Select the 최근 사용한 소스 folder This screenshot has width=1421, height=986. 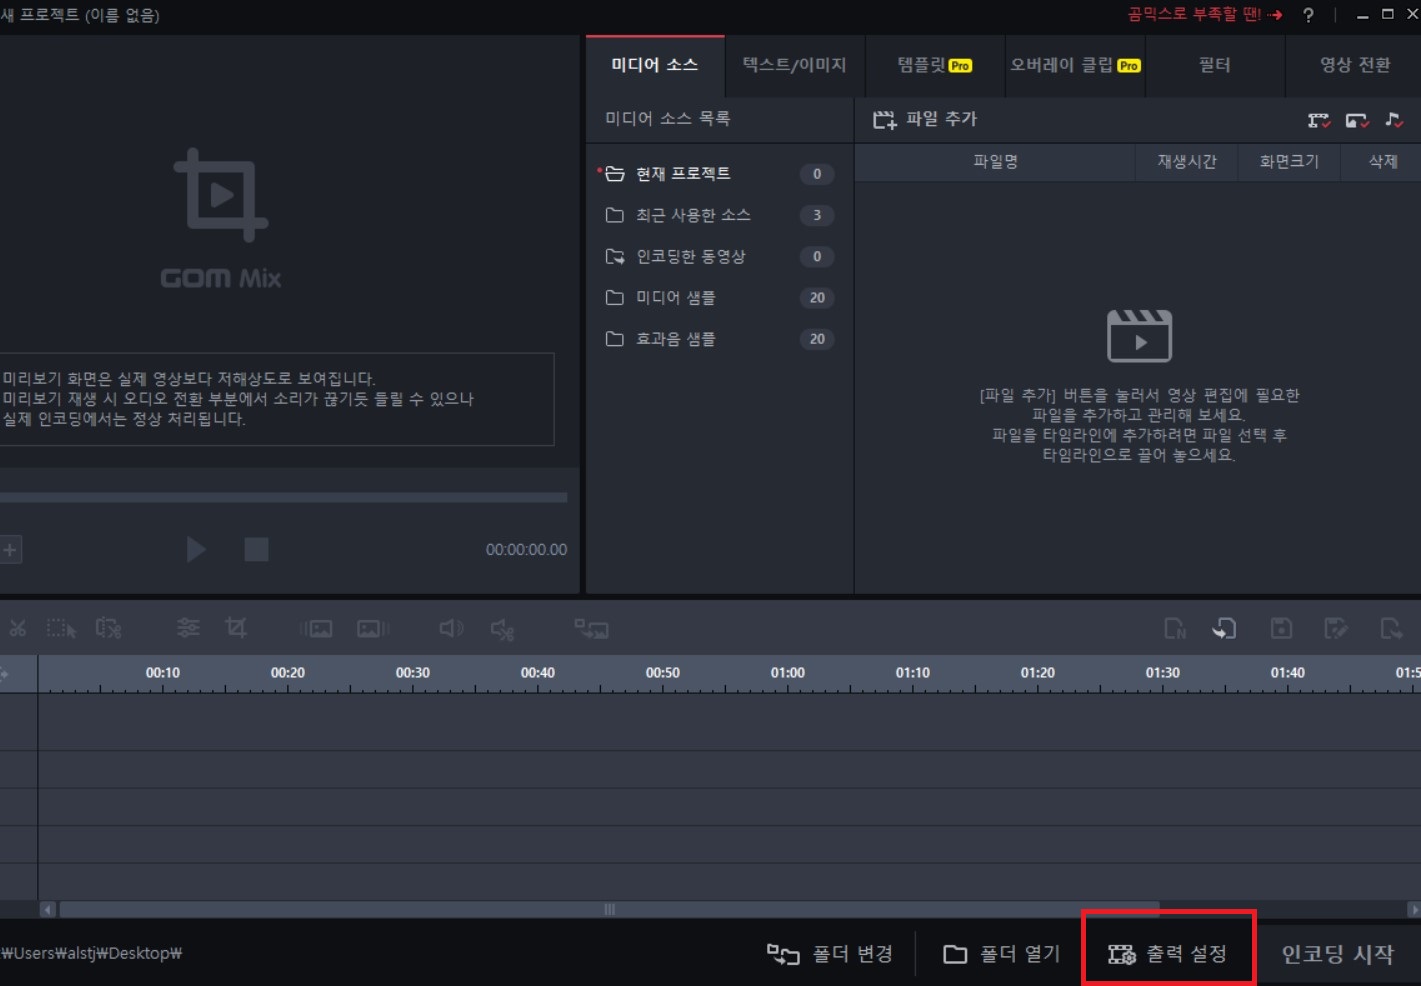[x=719, y=215]
